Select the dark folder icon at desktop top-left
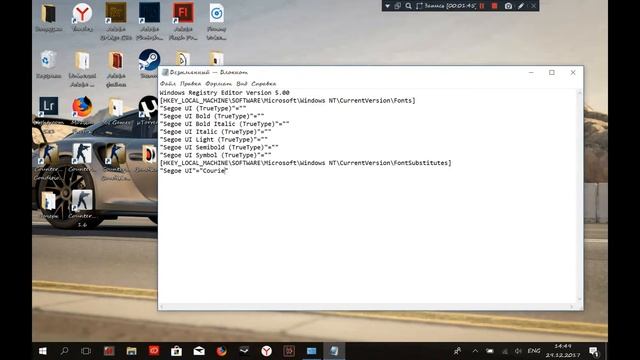Screen dimensions: 640x360 (49, 18)
